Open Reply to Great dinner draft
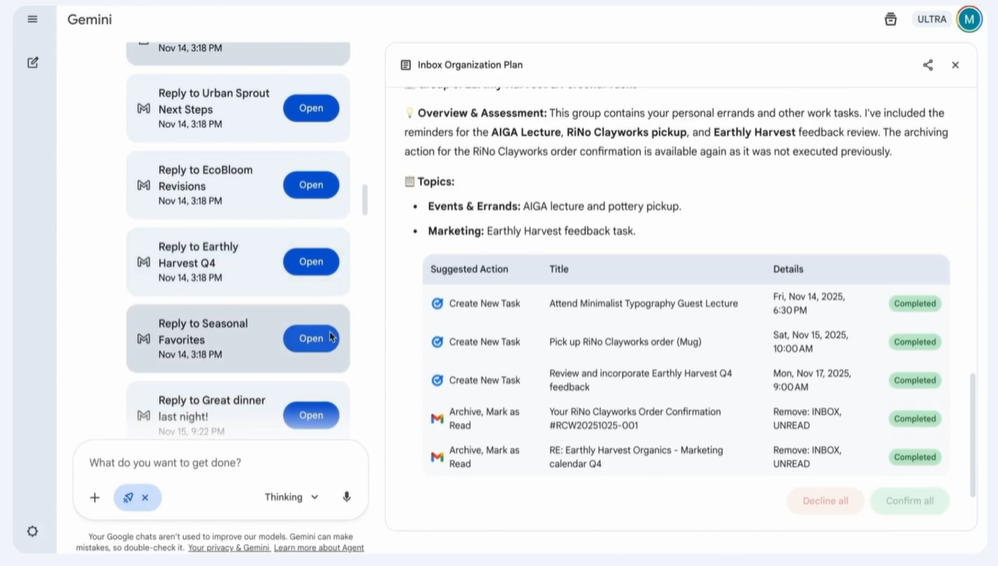 [310, 415]
